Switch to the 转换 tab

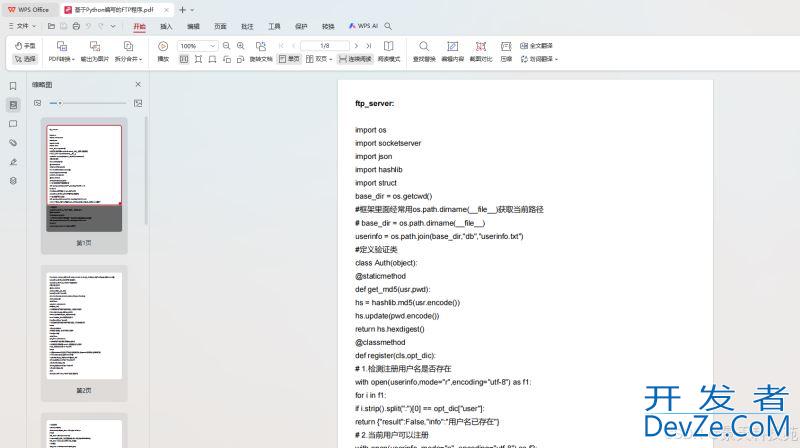[x=329, y=26]
